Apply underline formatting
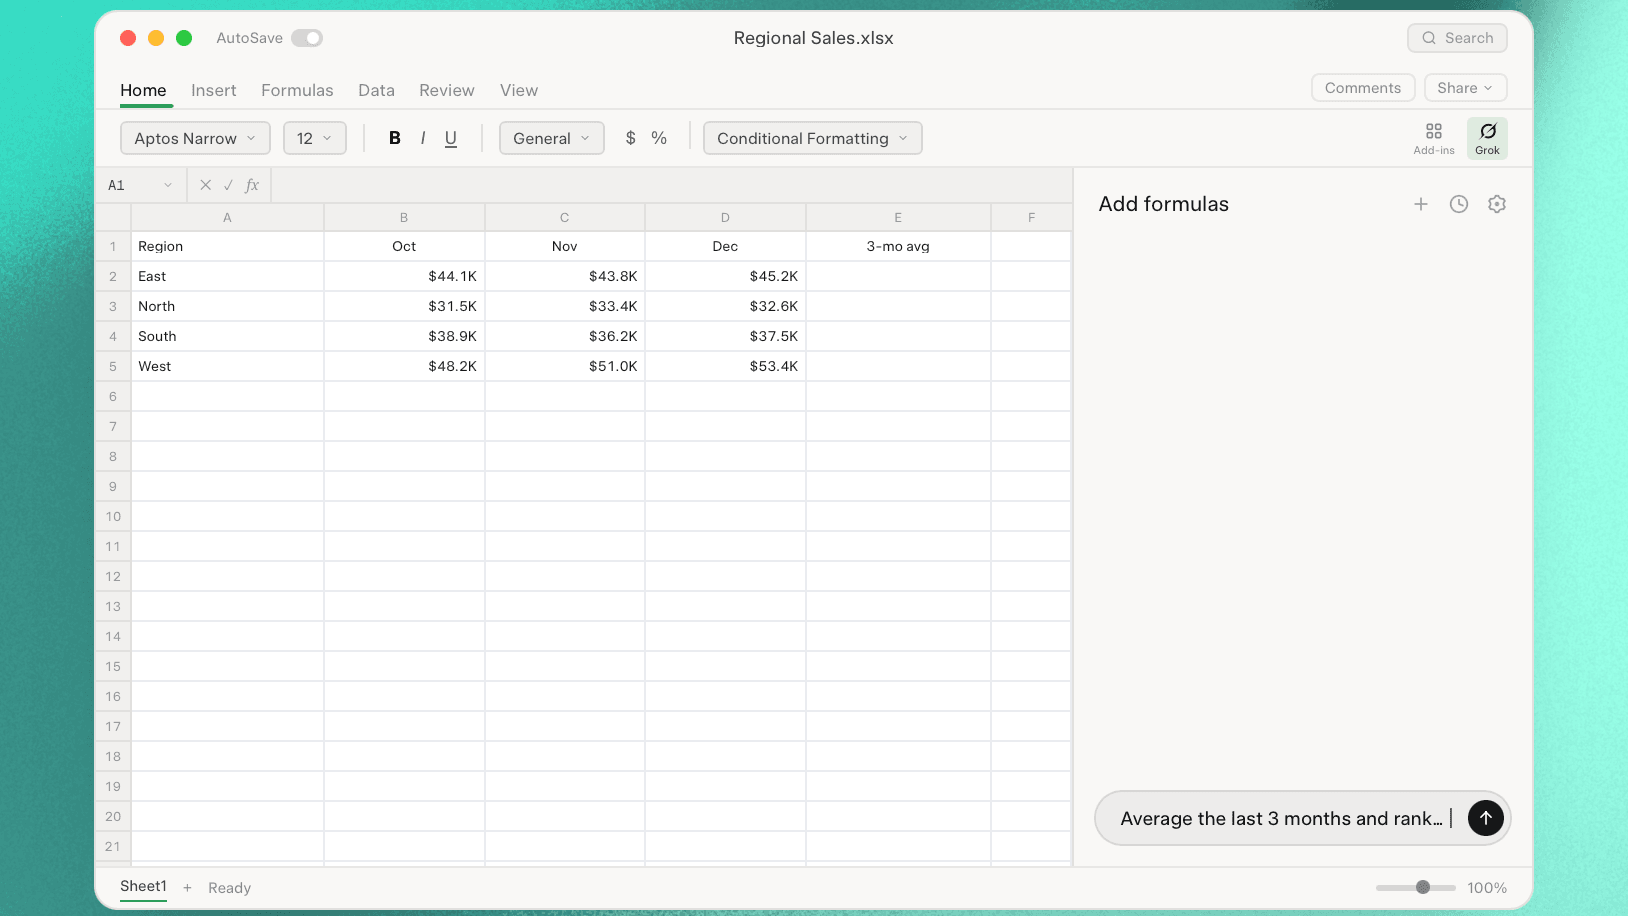 [451, 138]
